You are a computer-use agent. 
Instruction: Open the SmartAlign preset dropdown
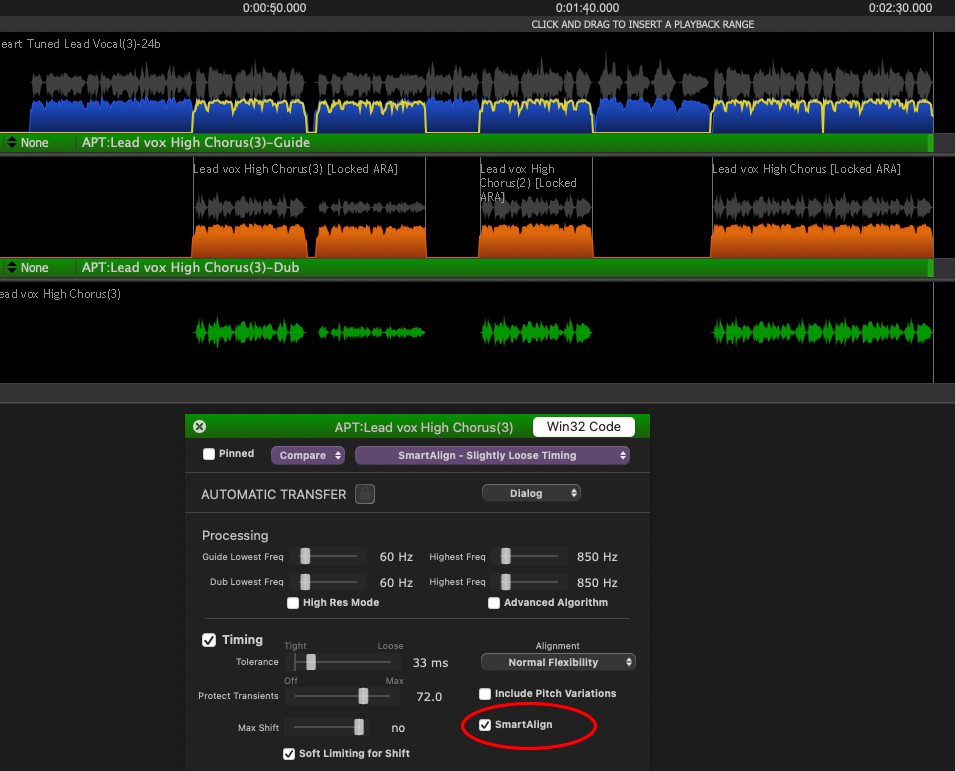[x=492, y=456]
